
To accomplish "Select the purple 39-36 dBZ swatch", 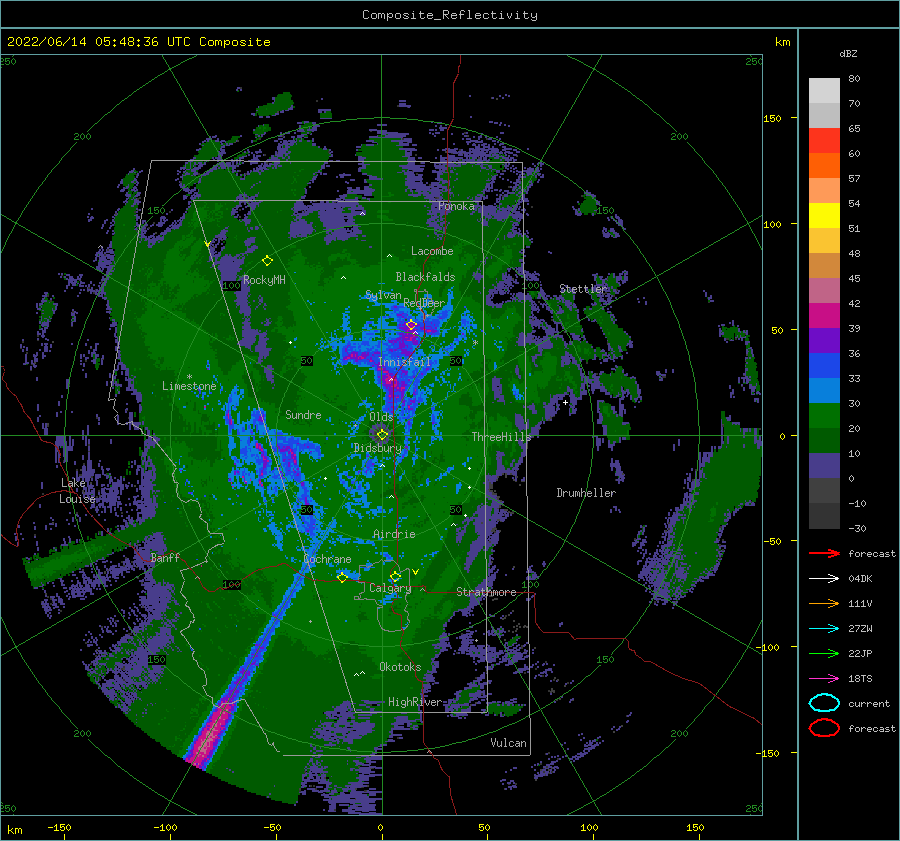I will click(824, 340).
